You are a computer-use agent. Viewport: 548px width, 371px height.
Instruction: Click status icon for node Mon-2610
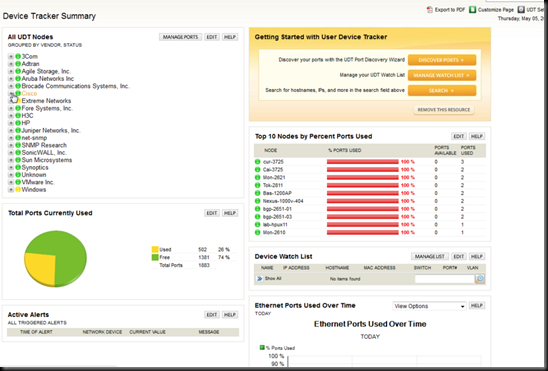pyautogui.click(x=258, y=233)
